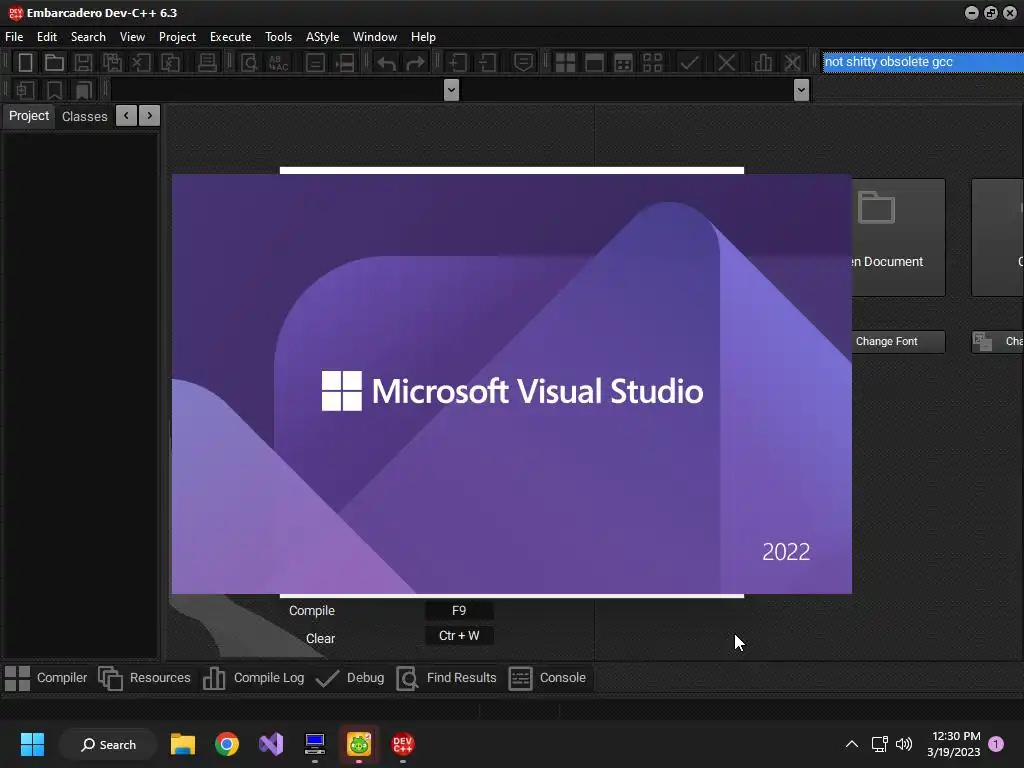Viewport: 1024px width, 768px height.
Task: Open the Project menu
Action: pos(177,37)
